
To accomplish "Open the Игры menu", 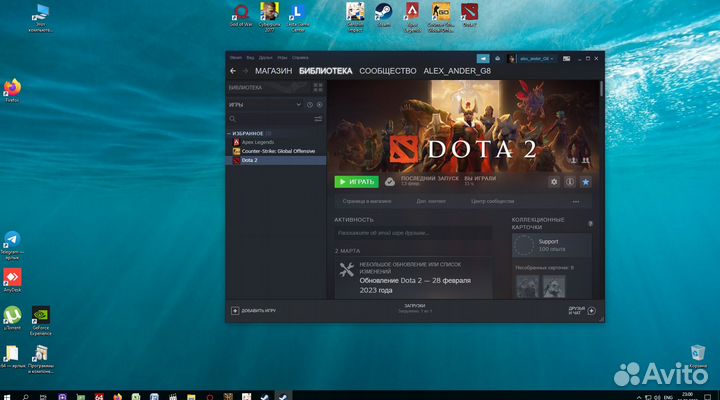I will pos(282,58).
